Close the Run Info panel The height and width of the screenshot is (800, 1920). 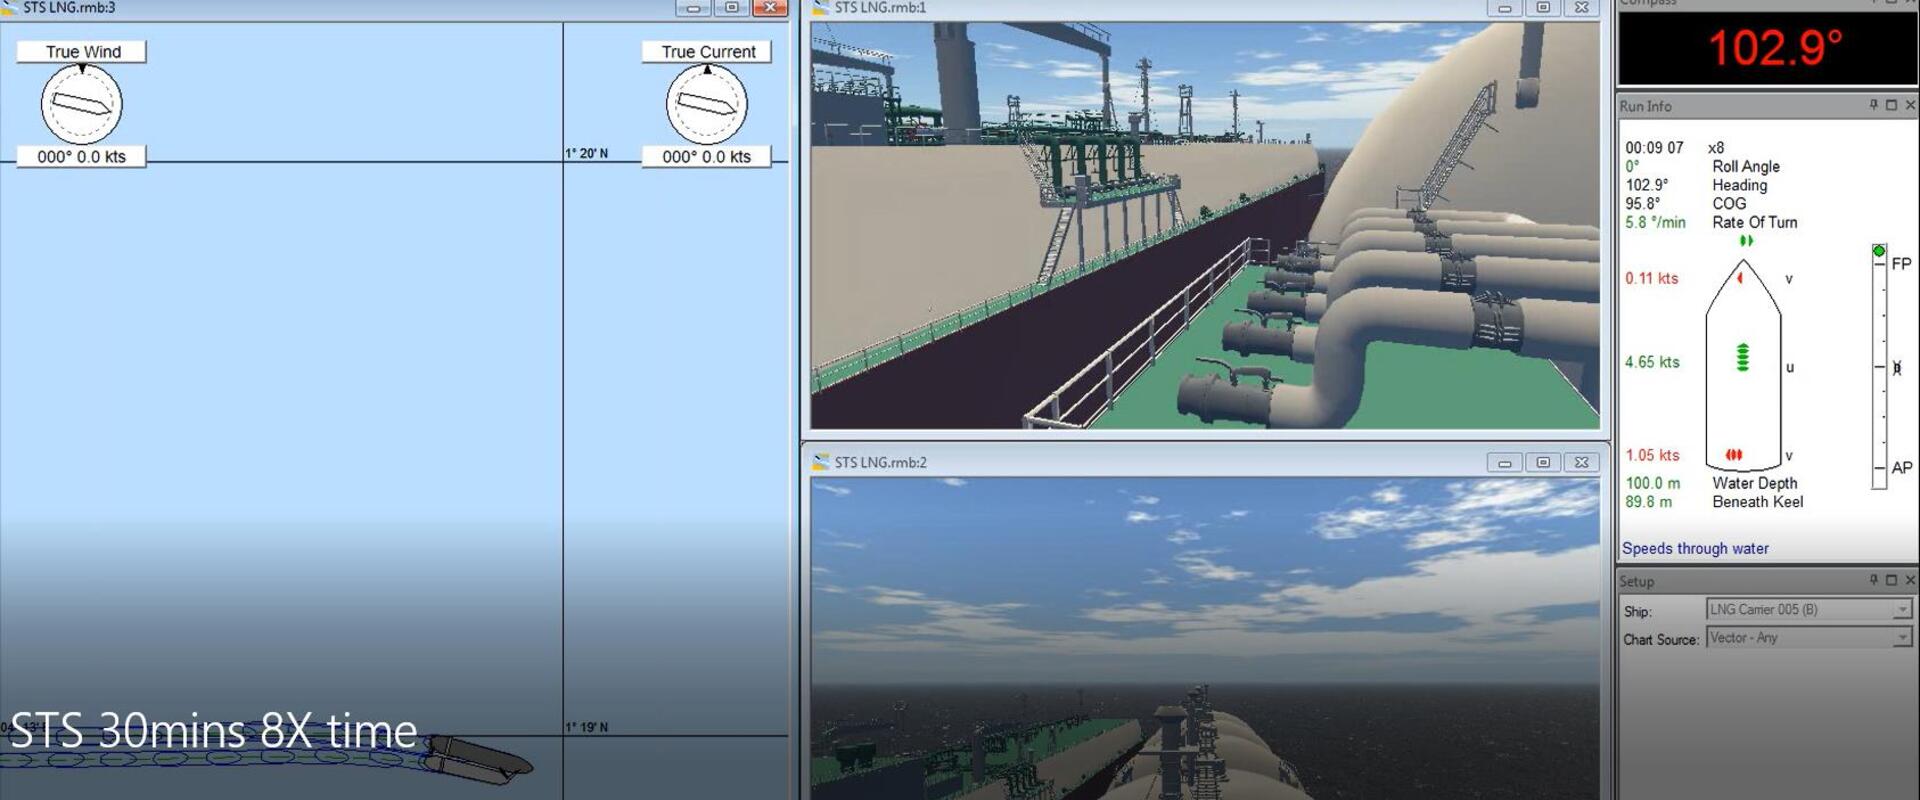[x=1910, y=105]
